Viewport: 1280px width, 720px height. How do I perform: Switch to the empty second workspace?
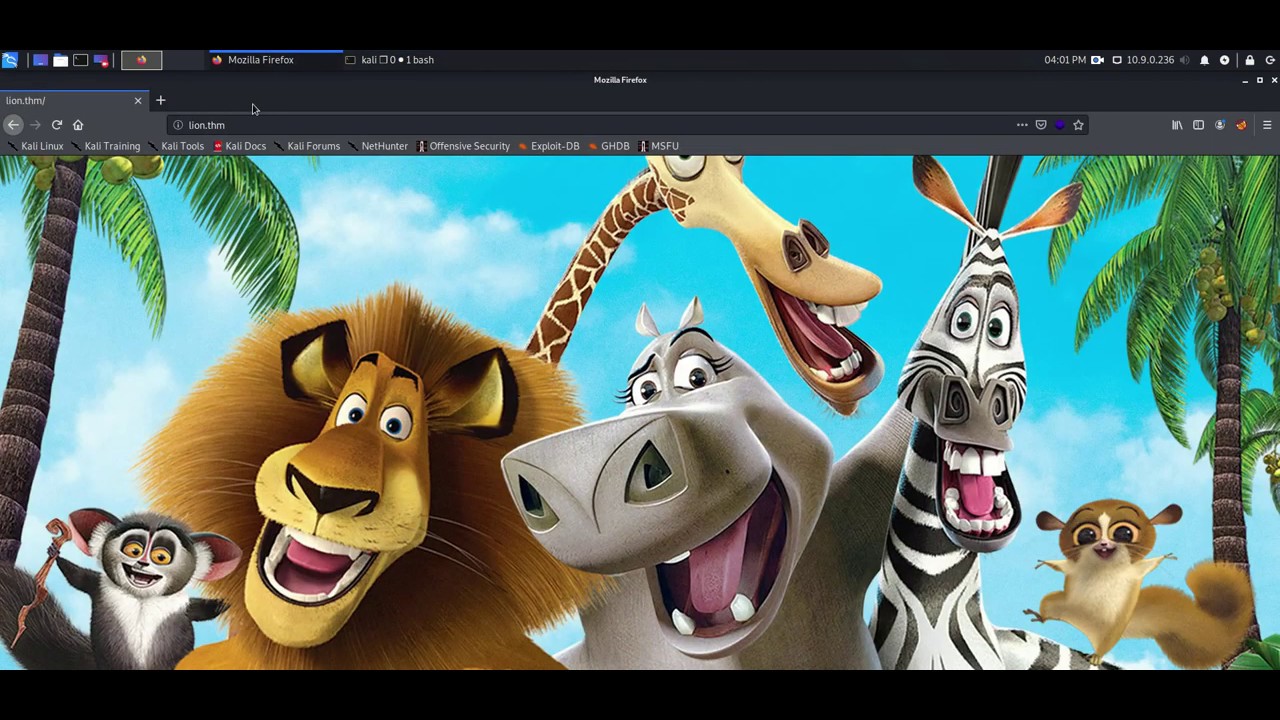[182, 60]
